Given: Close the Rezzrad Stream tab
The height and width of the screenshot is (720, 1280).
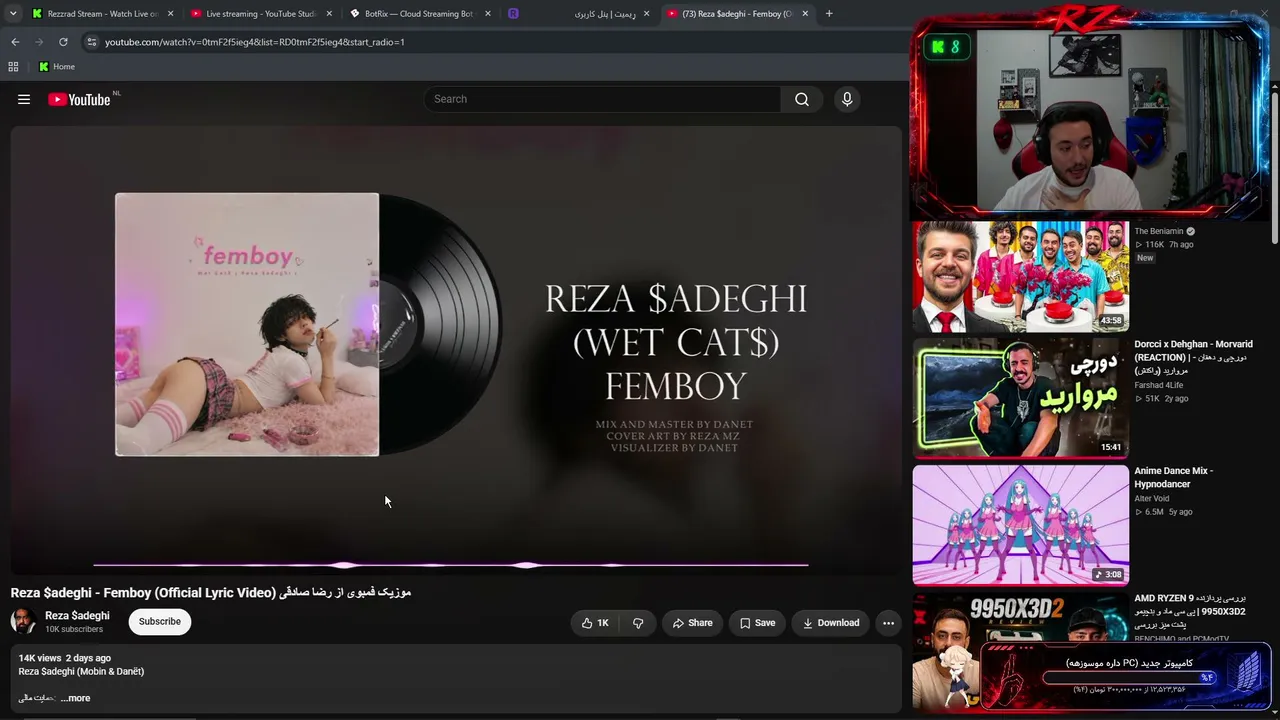Looking at the screenshot, I should [170, 14].
